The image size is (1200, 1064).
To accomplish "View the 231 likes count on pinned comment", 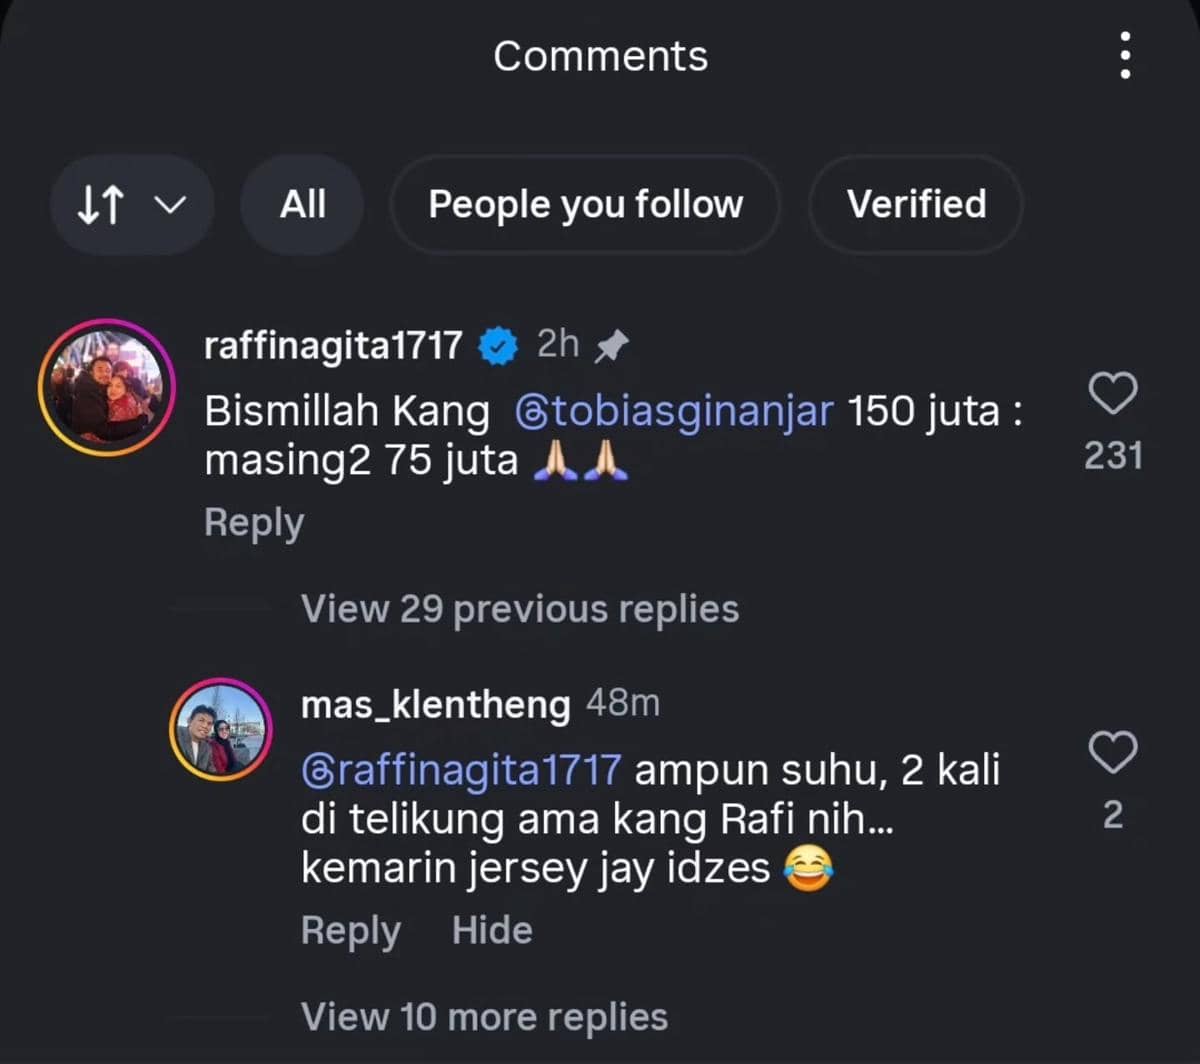I will point(1112,455).
